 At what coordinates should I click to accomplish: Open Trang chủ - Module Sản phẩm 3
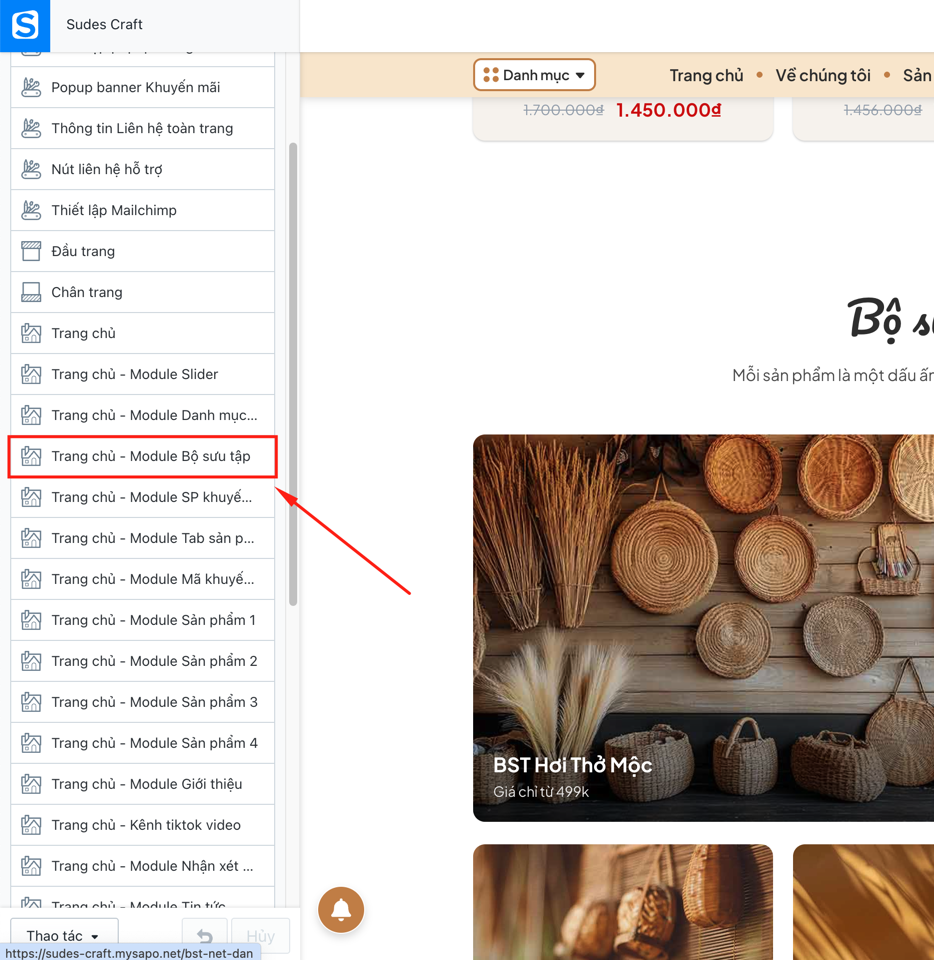tap(143, 703)
